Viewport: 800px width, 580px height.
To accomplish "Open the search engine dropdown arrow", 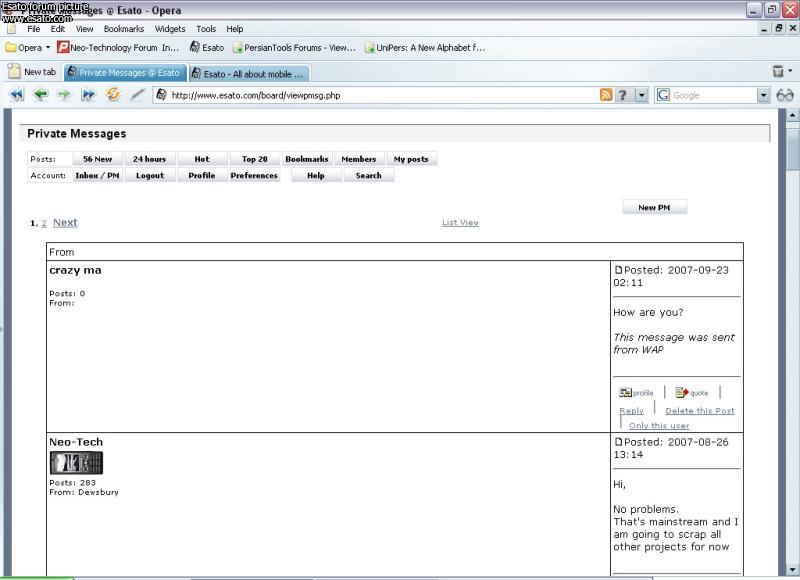I will point(763,95).
